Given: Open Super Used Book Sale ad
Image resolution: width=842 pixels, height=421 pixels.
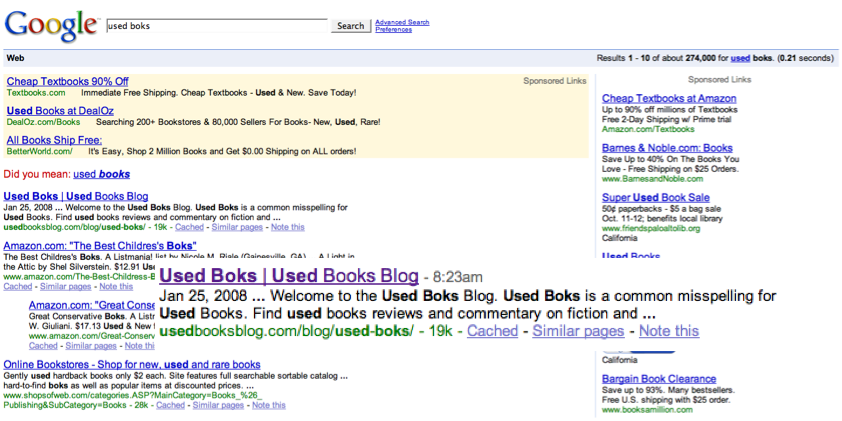Looking at the screenshot, I should point(656,198).
